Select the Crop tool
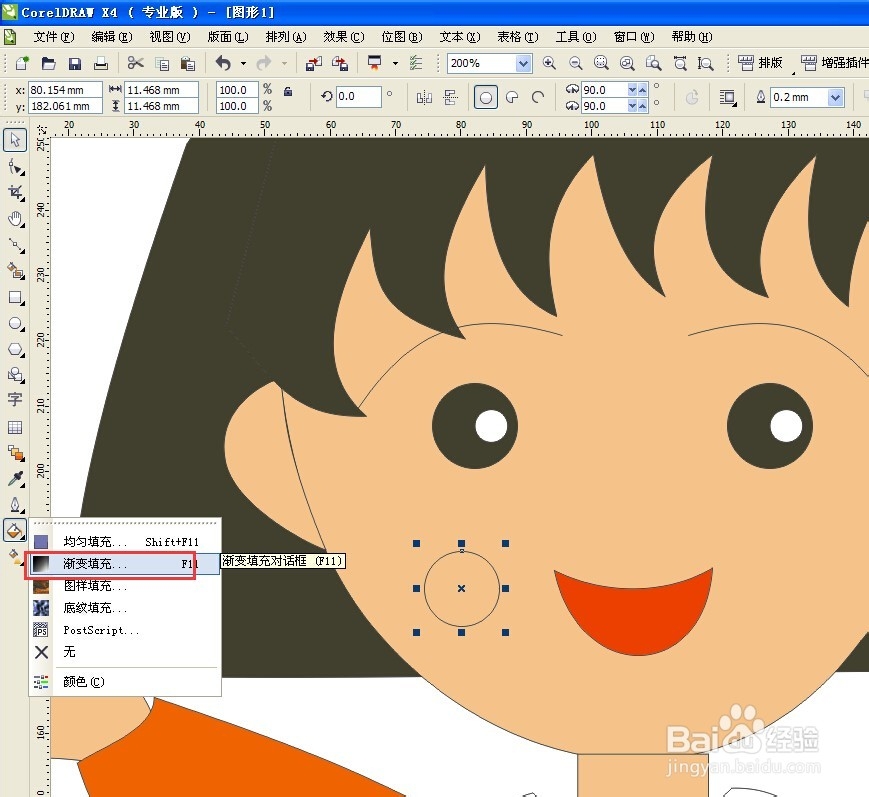Viewport: 869px width, 797px height. pos(16,192)
